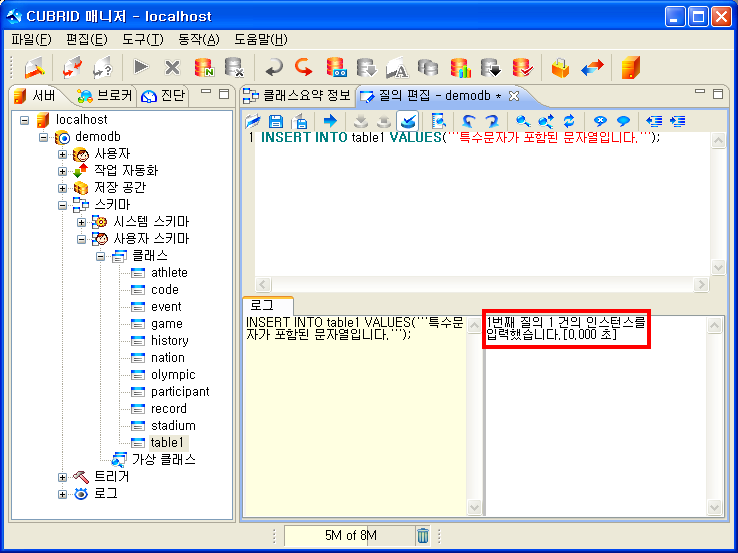Image resolution: width=738 pixels, height=553 pixels.
Task: Click the run query arrow in query editor
Action: point(330,121)
